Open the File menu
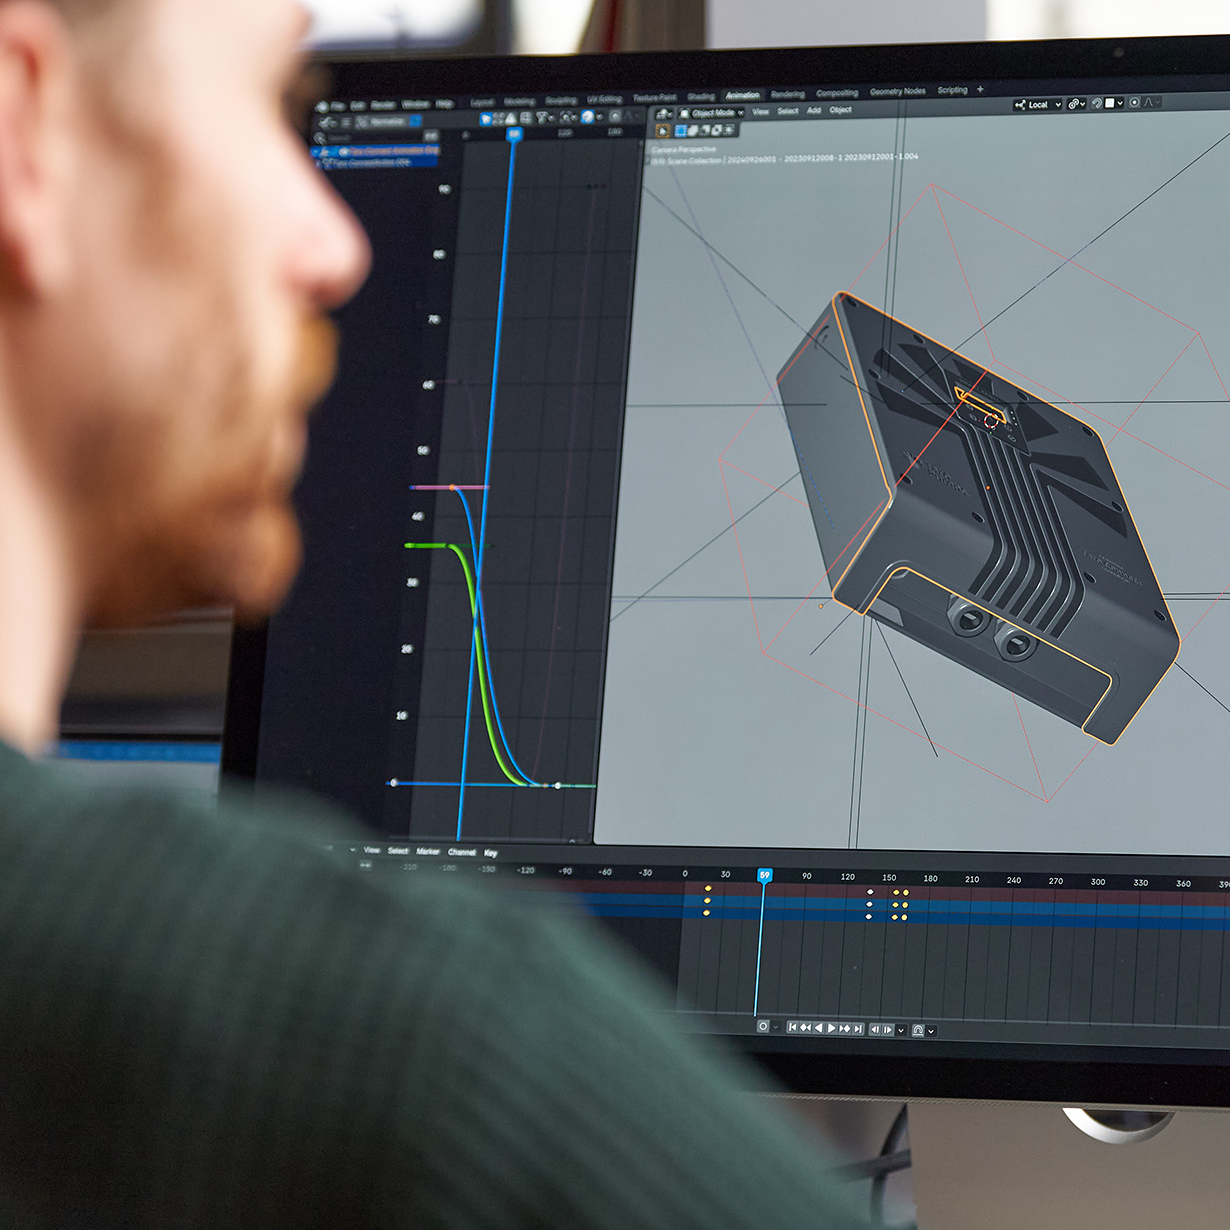The height and width of the screenshot is (1230, 1230). click(x=338, y=106)
